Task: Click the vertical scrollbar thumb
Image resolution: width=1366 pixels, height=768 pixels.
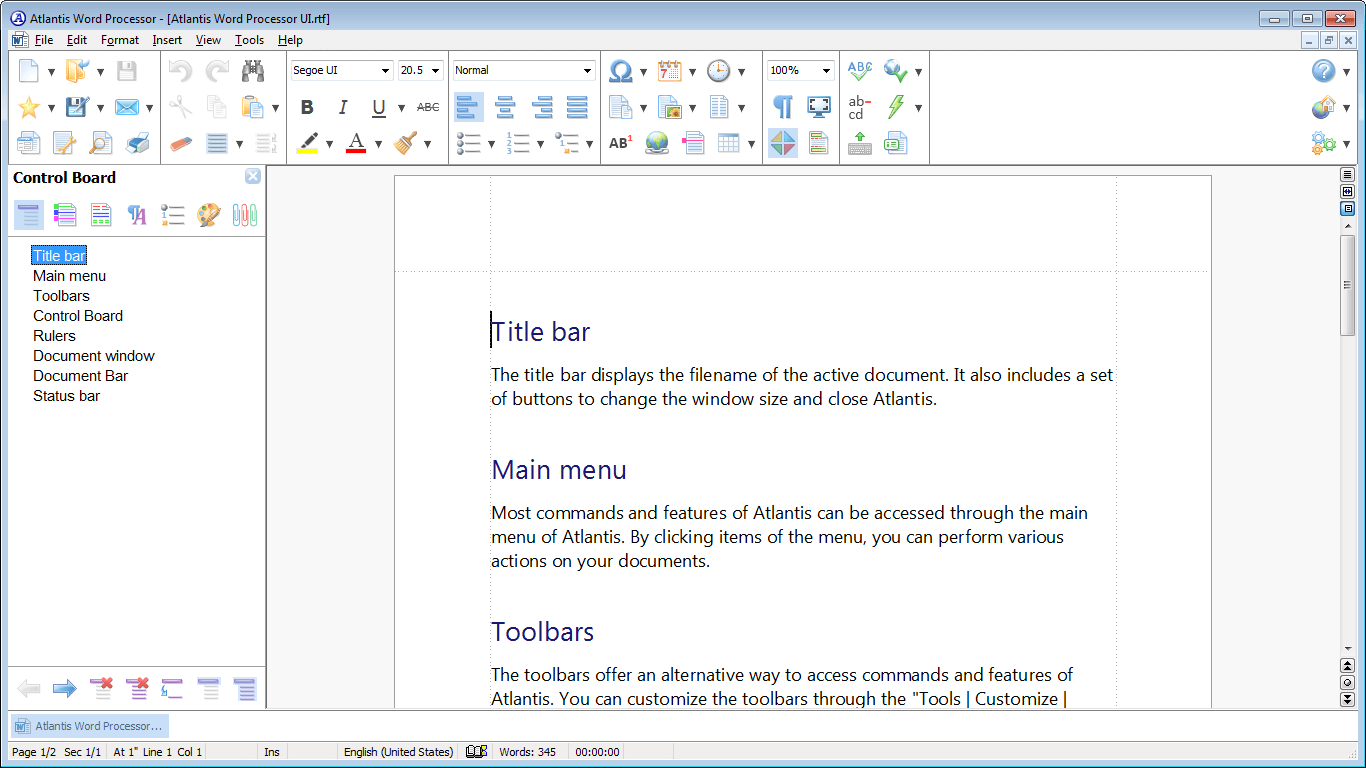Action: tap(1348, 285)
